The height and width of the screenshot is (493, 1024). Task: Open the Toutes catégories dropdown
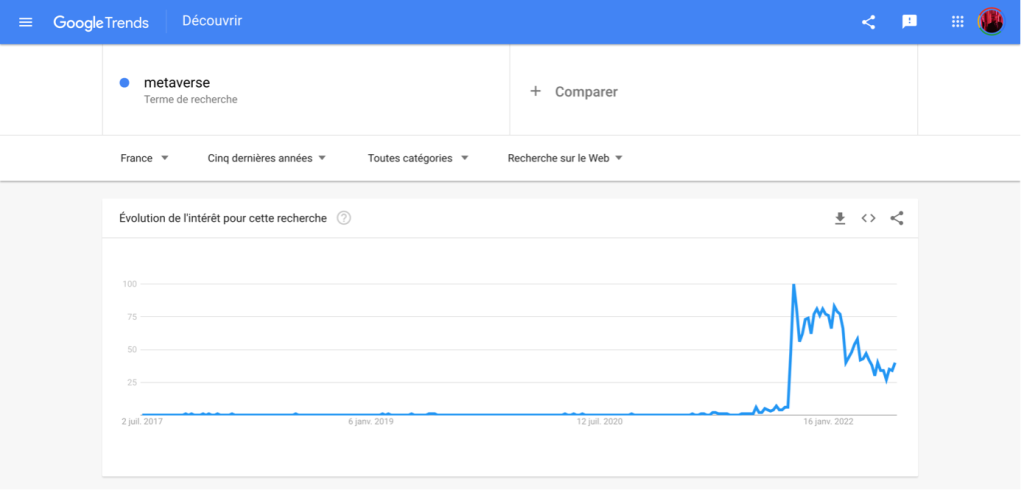coord(417,158)
